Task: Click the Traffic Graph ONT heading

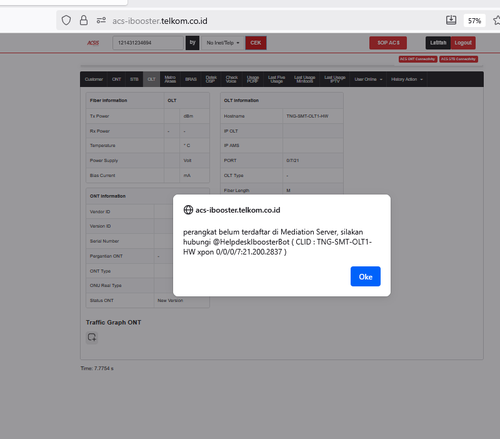Action: pos(113,322)
